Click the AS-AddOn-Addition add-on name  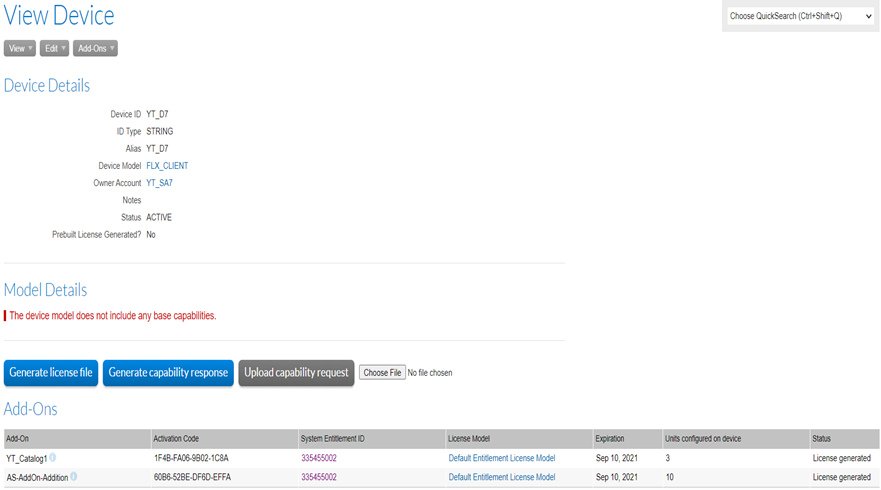[37, 478]
